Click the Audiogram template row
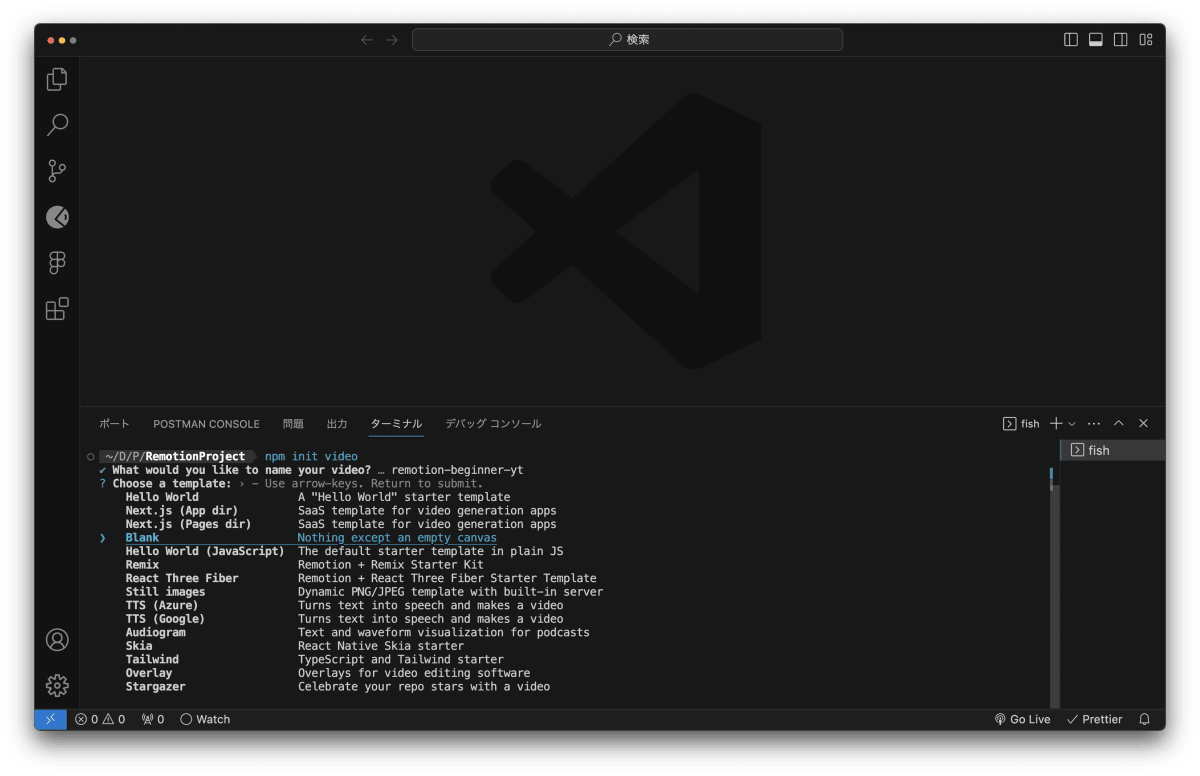 click(x=358, y=632)
